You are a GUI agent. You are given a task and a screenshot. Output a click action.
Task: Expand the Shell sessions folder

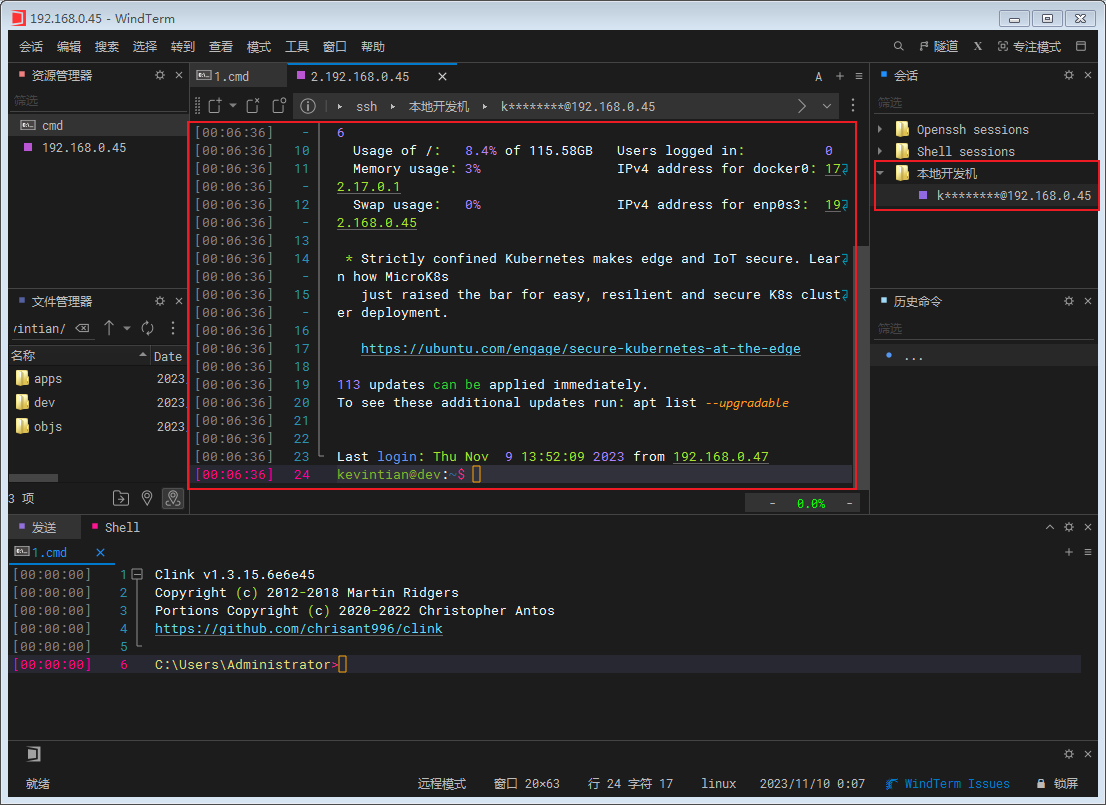point(880,152)
